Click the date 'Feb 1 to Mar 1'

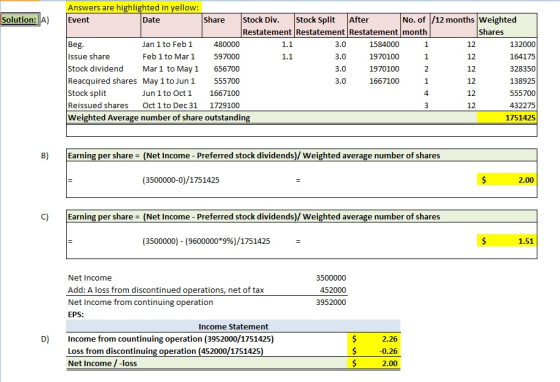(x=168, y=57)
